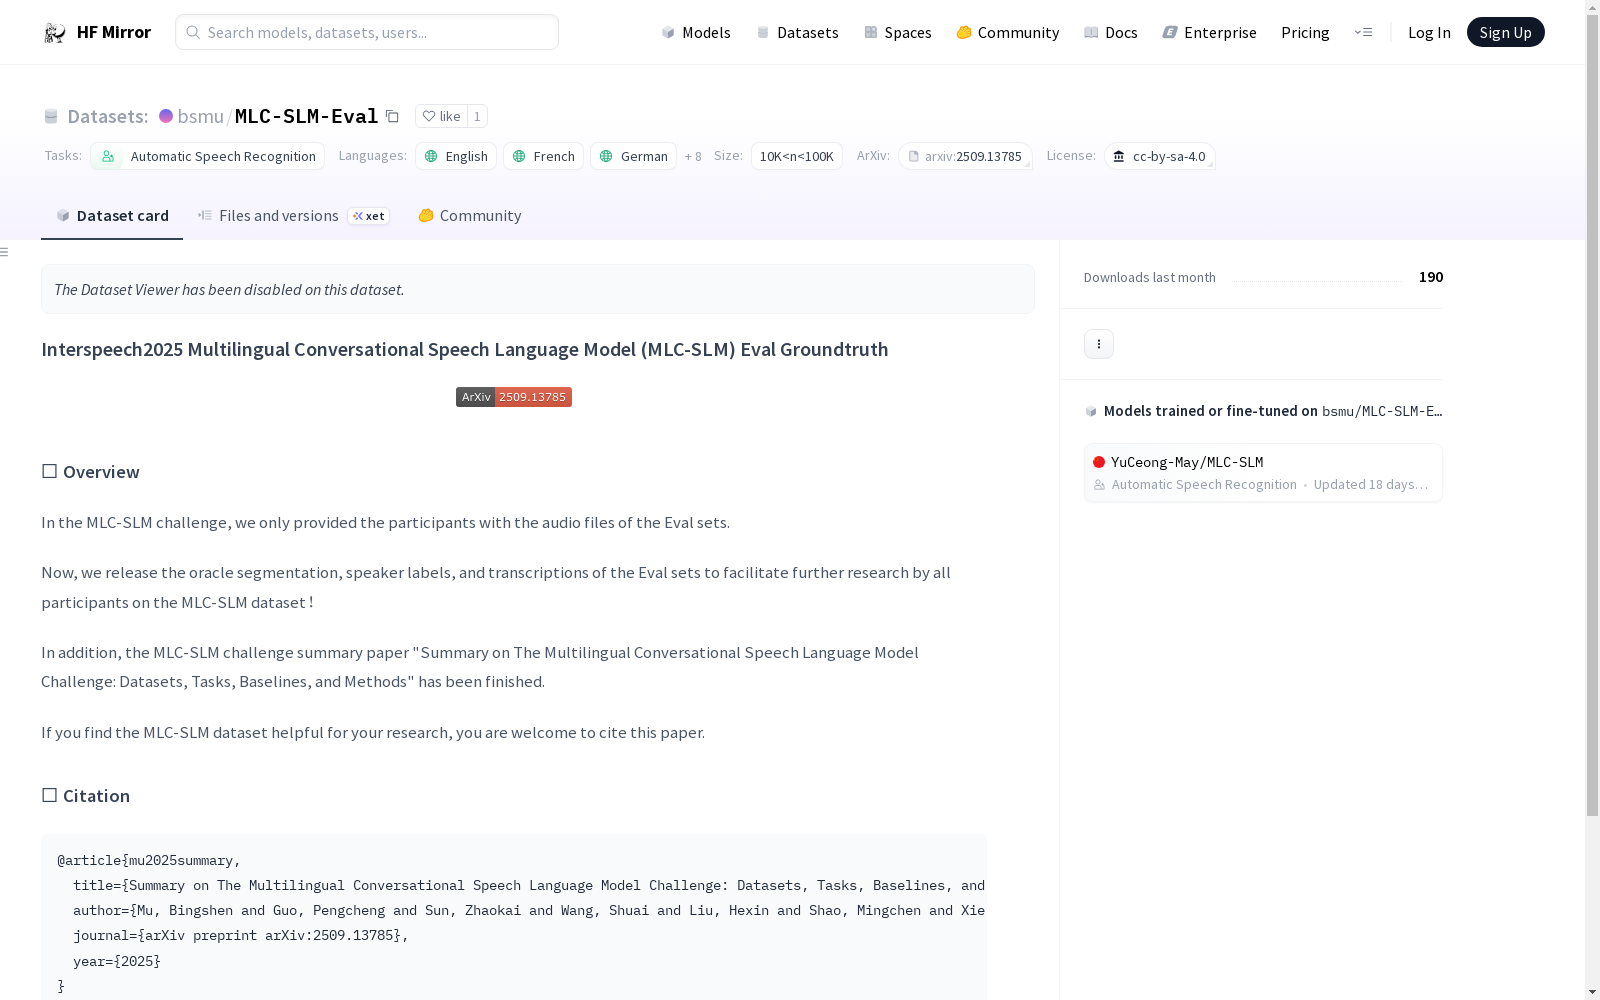The height and width of the screenshot is (1000, 1600).
Task: Expand the "+ 8" more languages
Action: coord(693,156)
